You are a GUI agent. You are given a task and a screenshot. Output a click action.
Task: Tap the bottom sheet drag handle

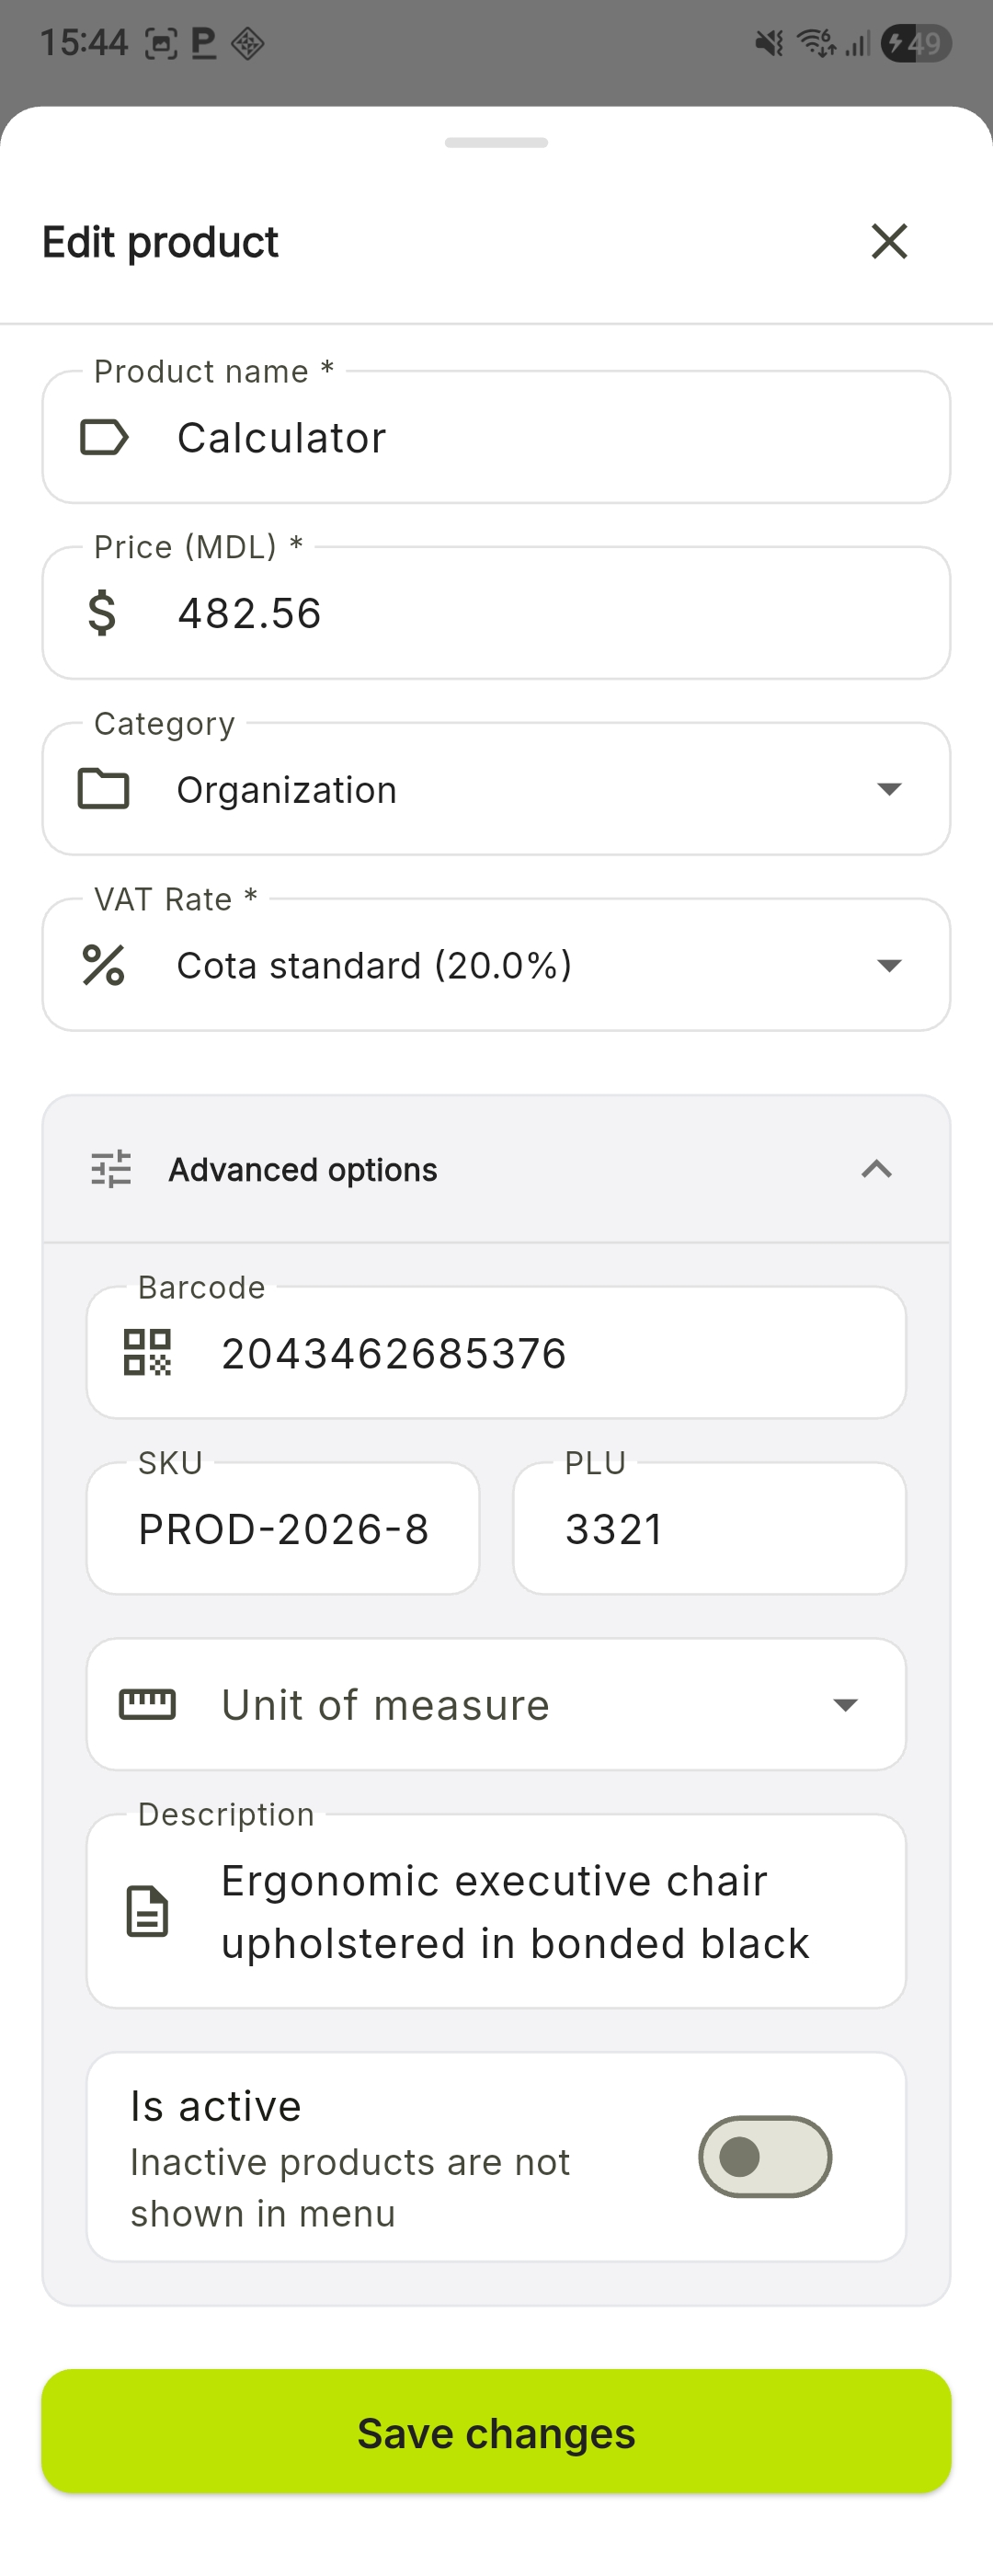coord(496,143)
